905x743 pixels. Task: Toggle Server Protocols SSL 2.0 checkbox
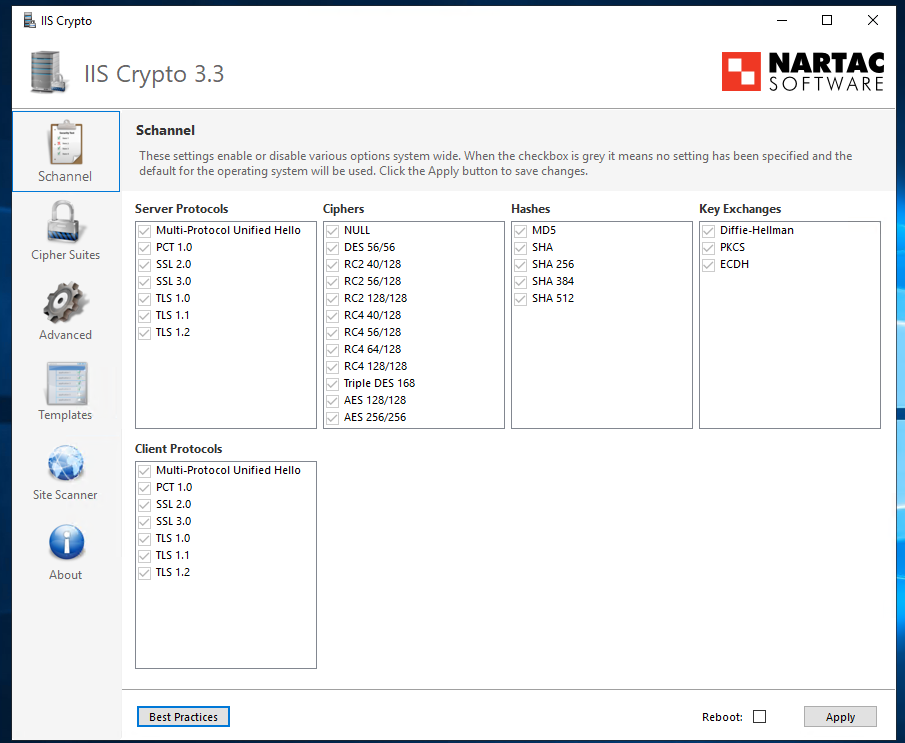click(145, 264)
